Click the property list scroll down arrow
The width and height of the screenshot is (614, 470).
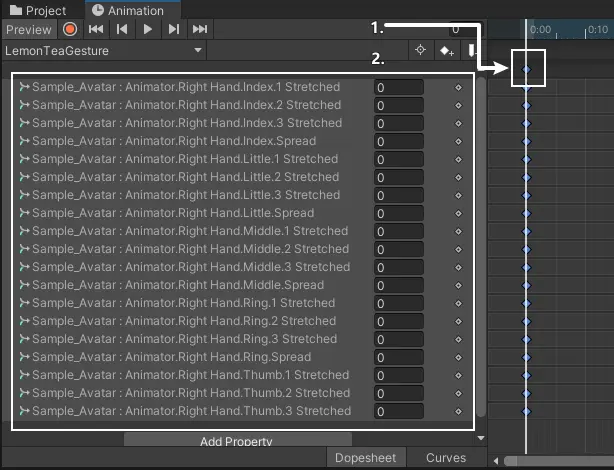point(481,438)
